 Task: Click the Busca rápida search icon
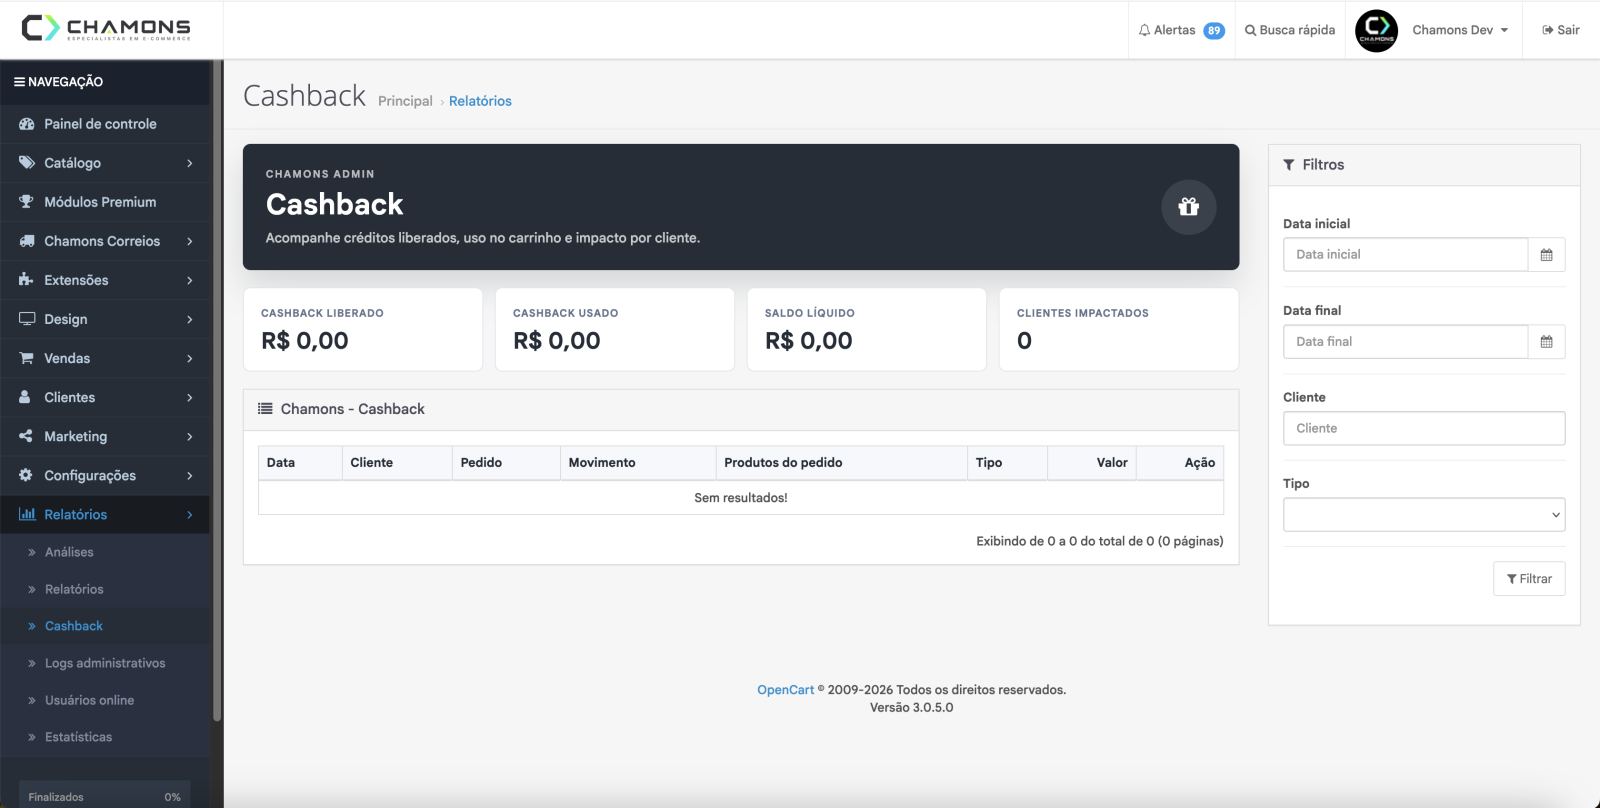[1250, 30]
